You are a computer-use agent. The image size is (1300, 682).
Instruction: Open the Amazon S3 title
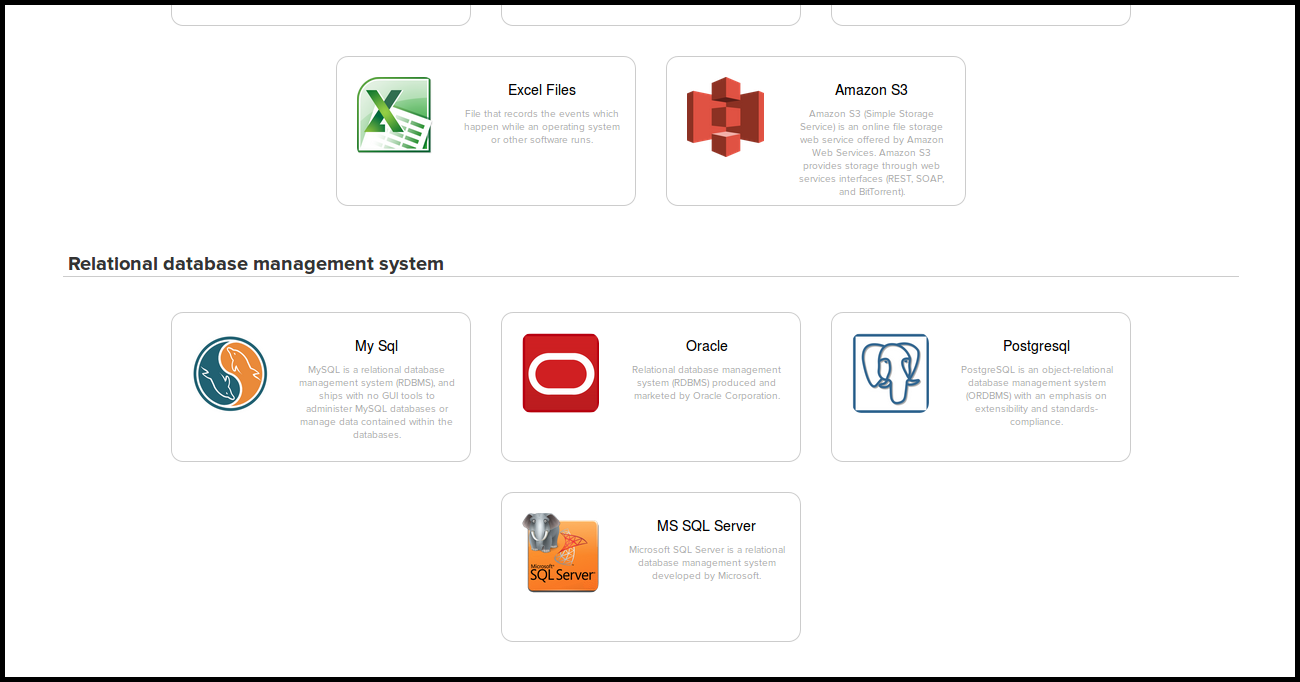pos(872,90)
